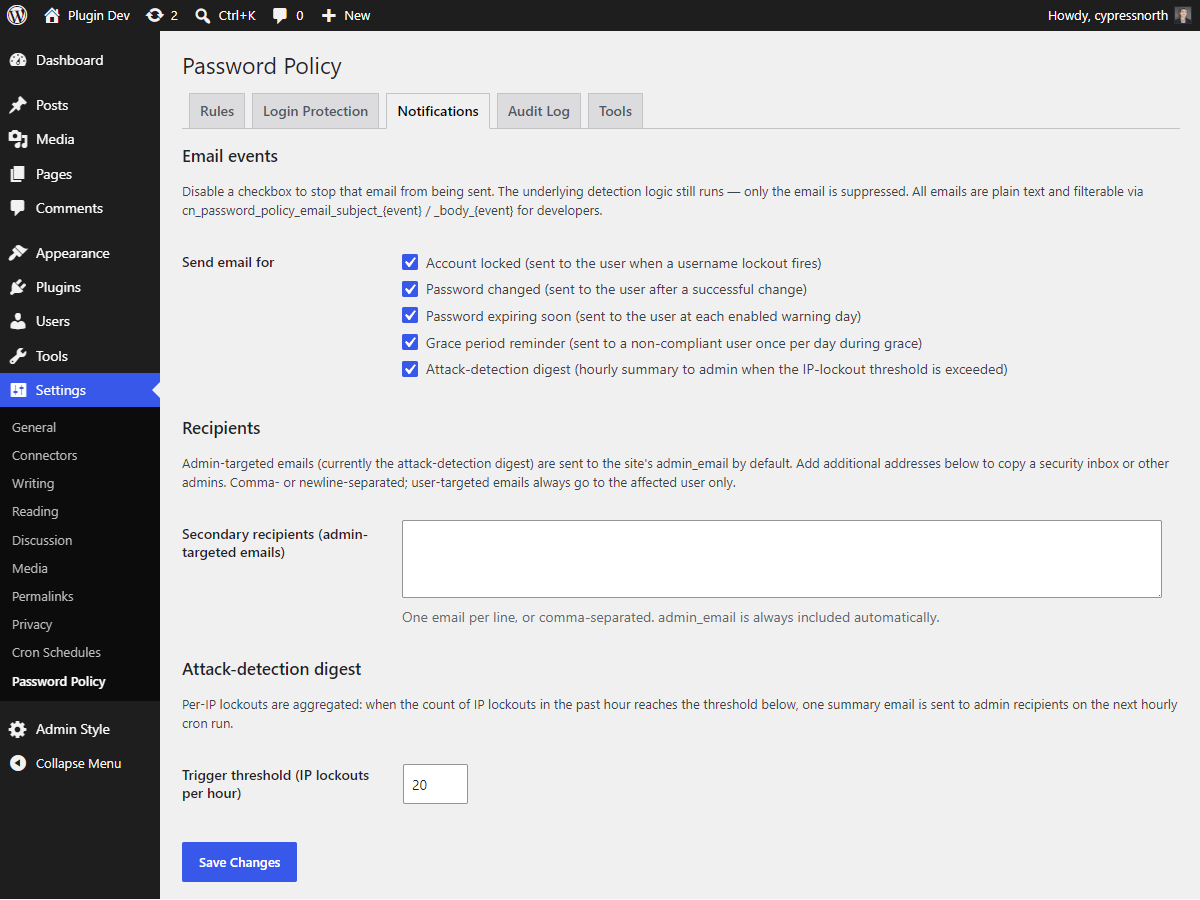Image resolution: width=1200 pixels, height=900 pixels.
Task: Click the plus icon for New
Action: [329, 15]
